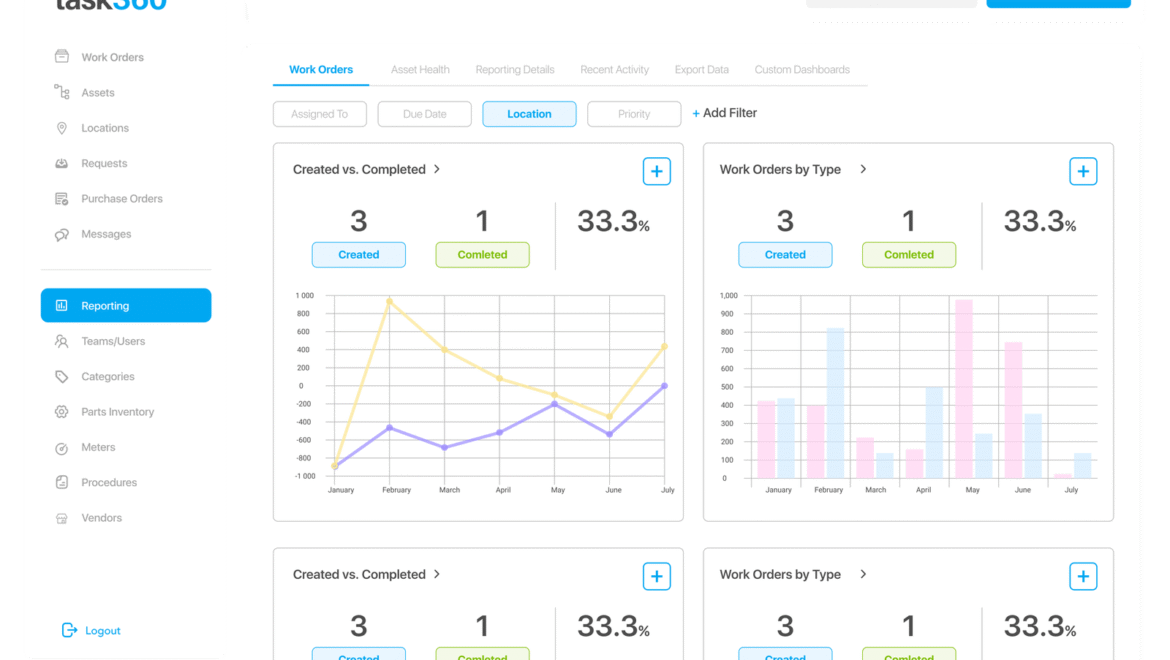Click the Assets hierarchy icon
1170x660 pixels.
pos(62,92)
